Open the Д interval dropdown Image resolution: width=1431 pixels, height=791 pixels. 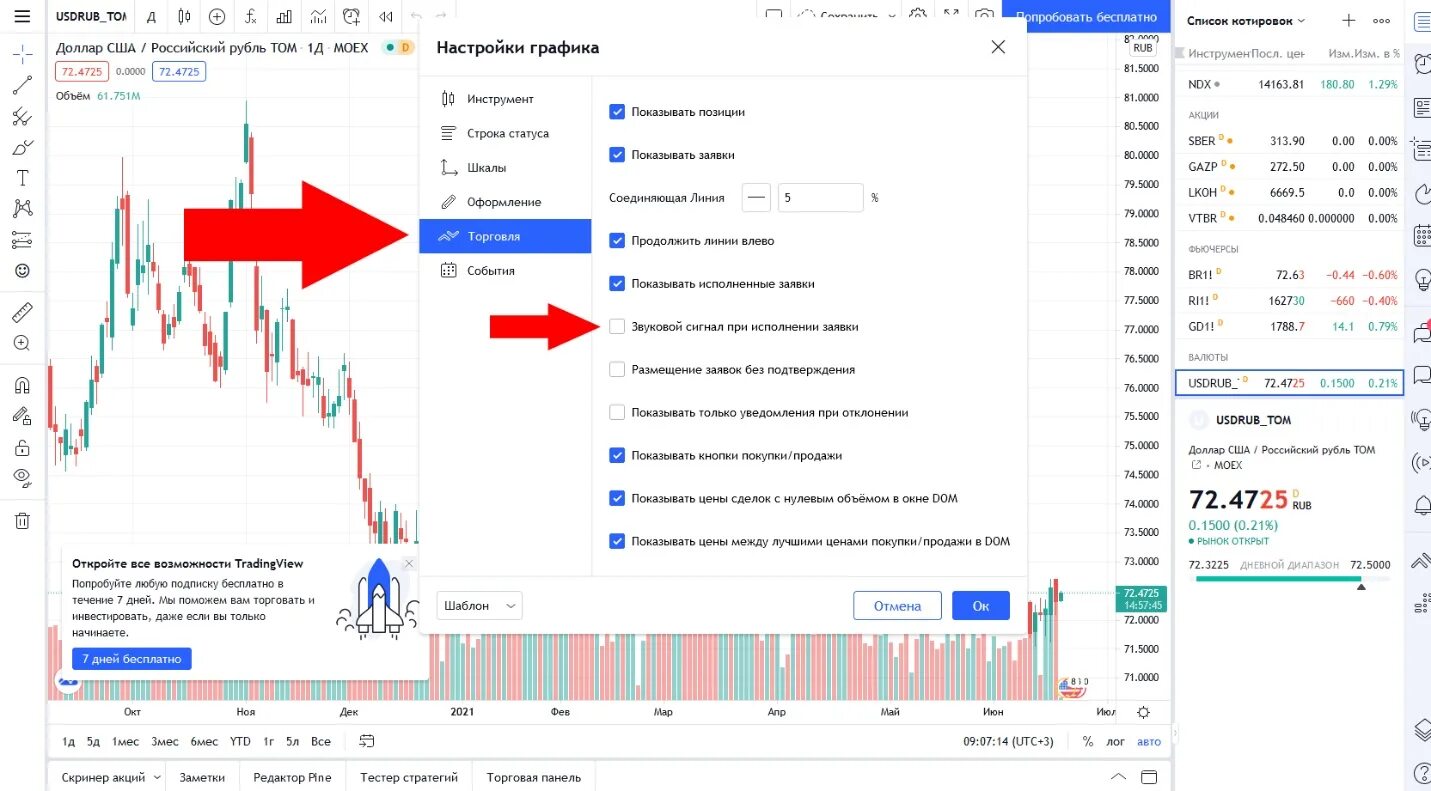(150, 17)
